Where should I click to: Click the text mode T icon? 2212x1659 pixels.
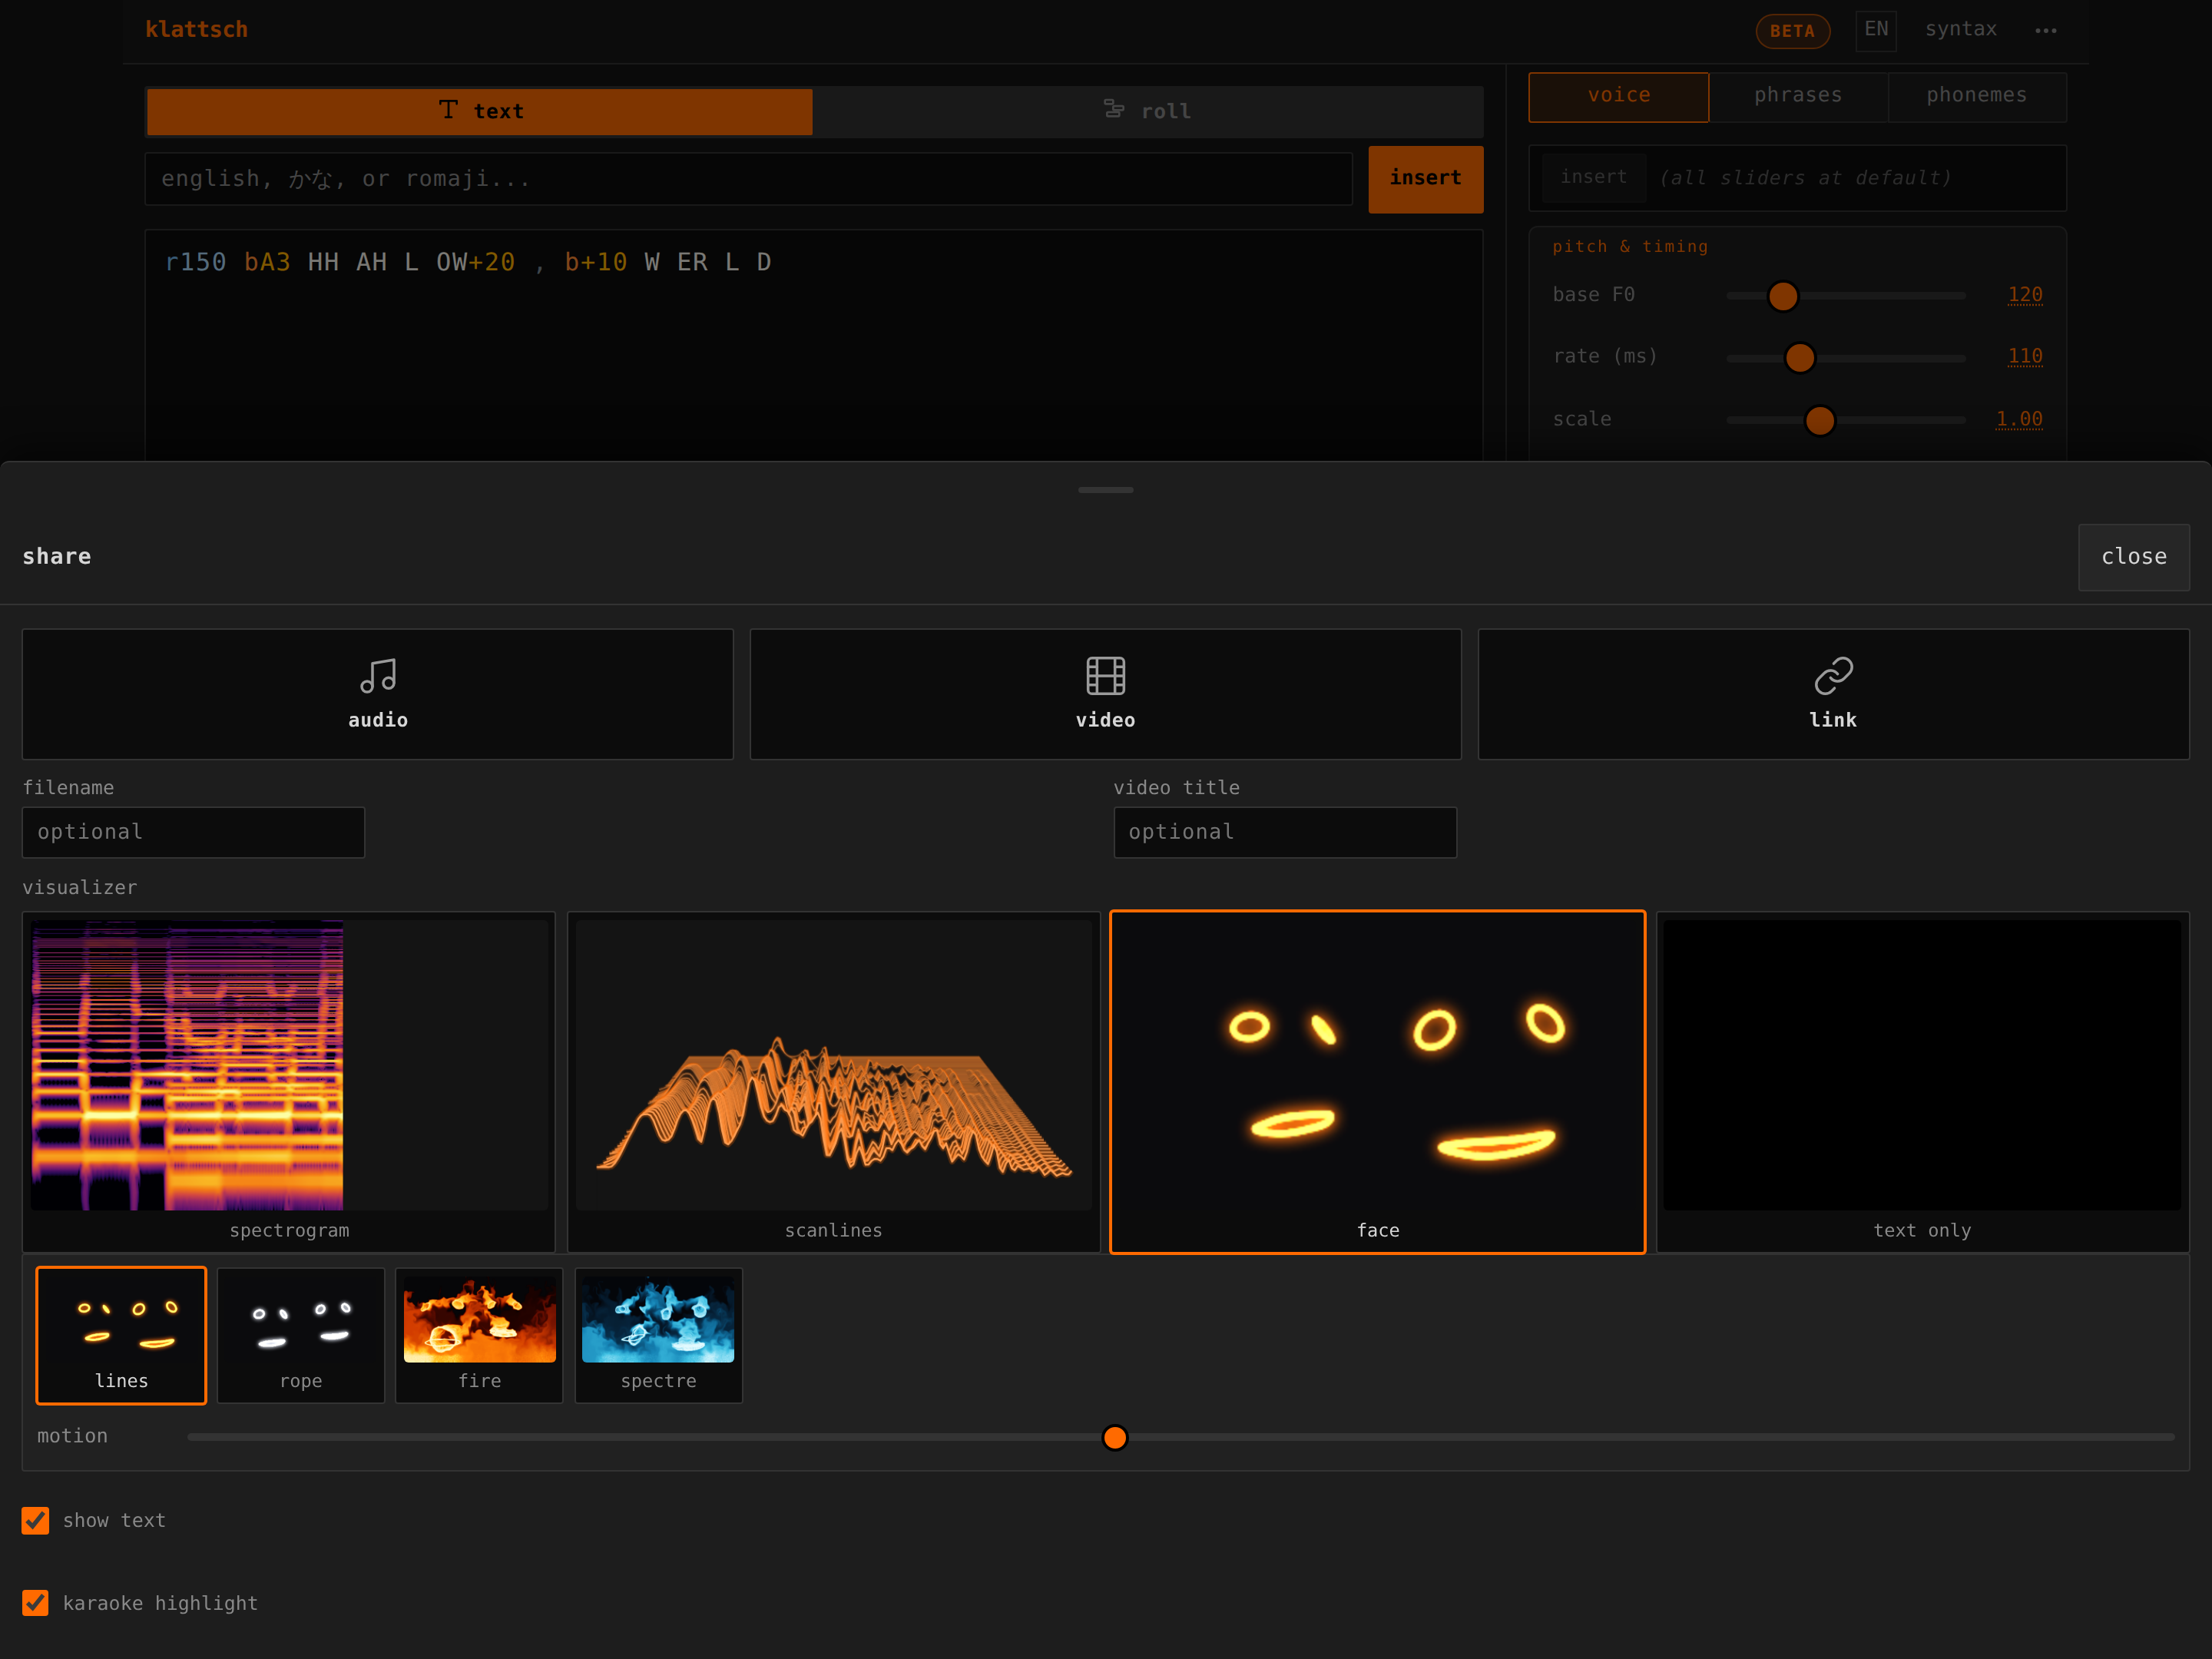pyautogui.click(x=448, y=110)
